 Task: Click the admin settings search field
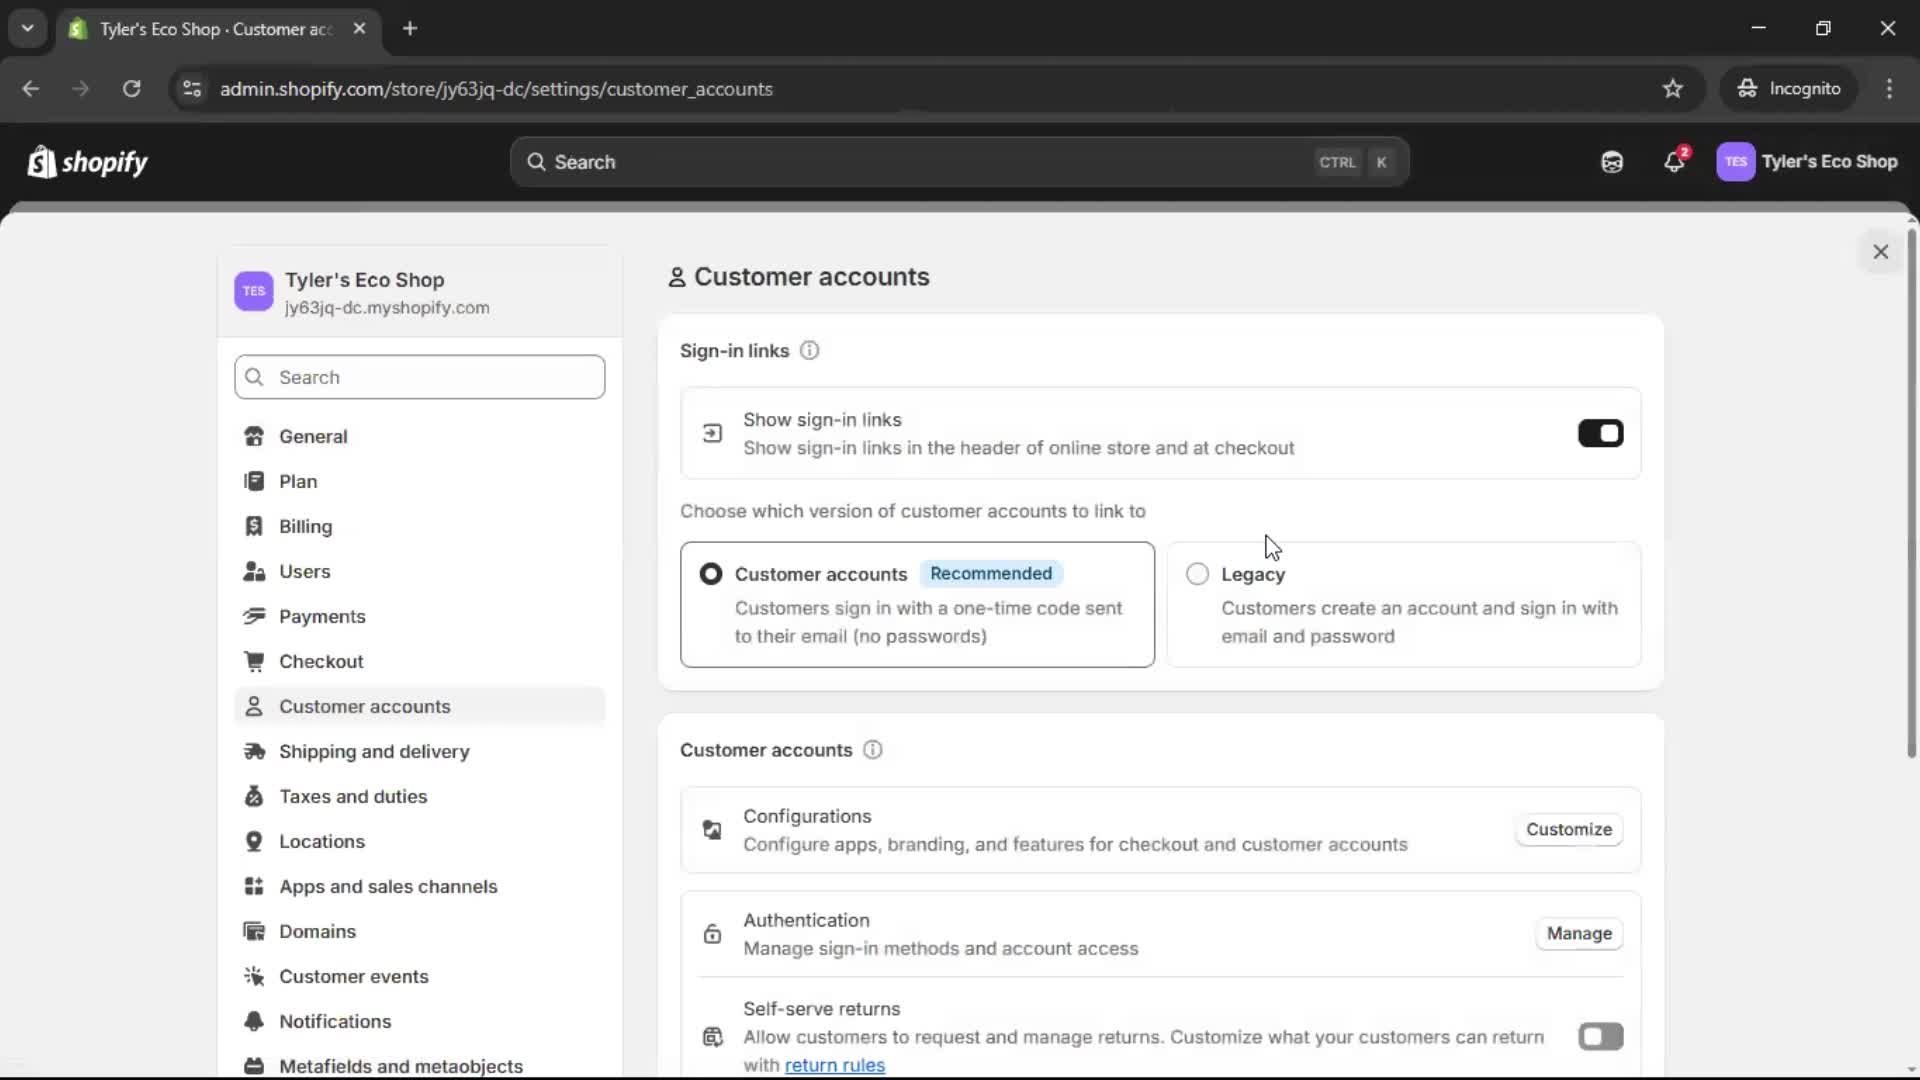click(419, 377)
